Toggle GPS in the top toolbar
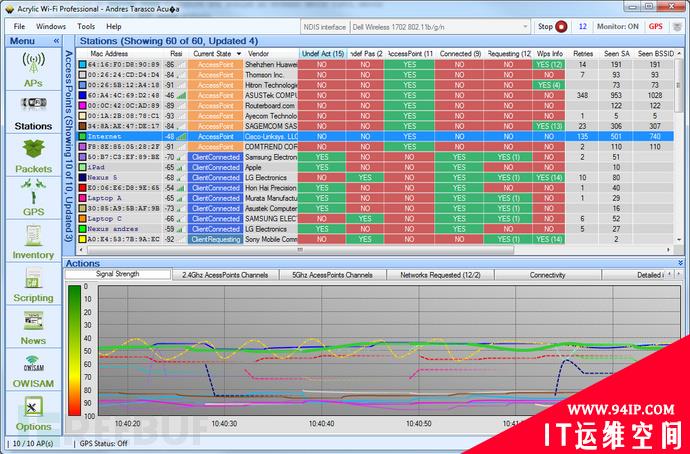The image size is (690, 454). pyautogui.click(x=655, y=27)
